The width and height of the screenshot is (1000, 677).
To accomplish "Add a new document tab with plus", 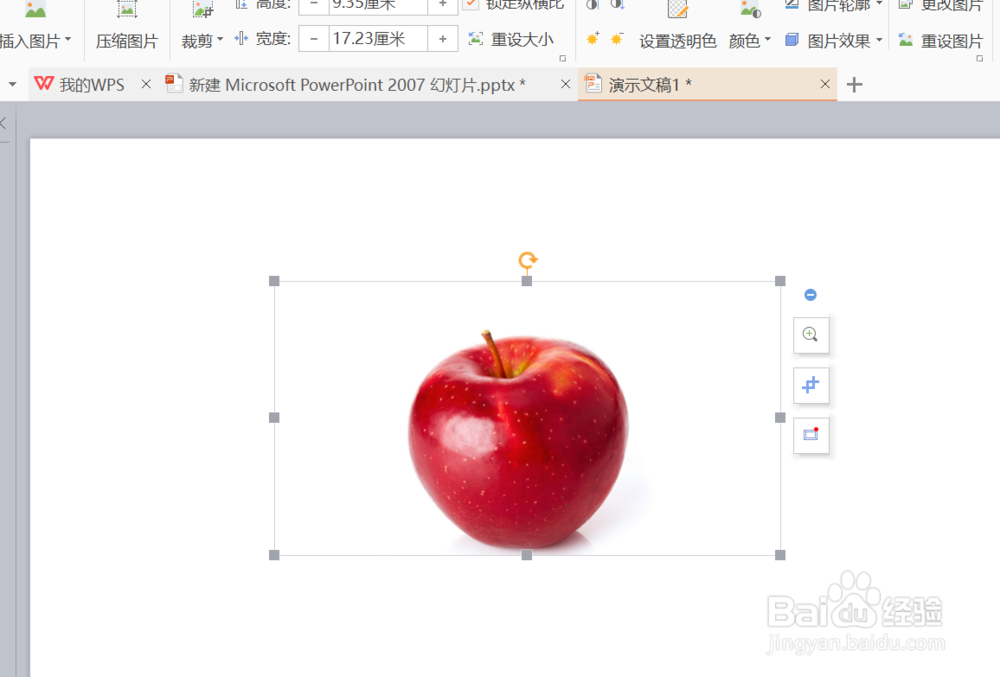I will click(x=855, y=84).
